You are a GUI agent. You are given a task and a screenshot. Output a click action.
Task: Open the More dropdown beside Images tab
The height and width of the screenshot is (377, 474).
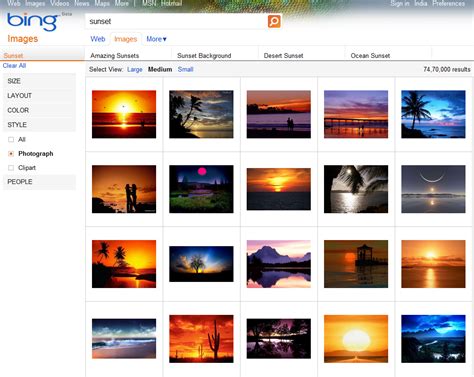[156, 39]
